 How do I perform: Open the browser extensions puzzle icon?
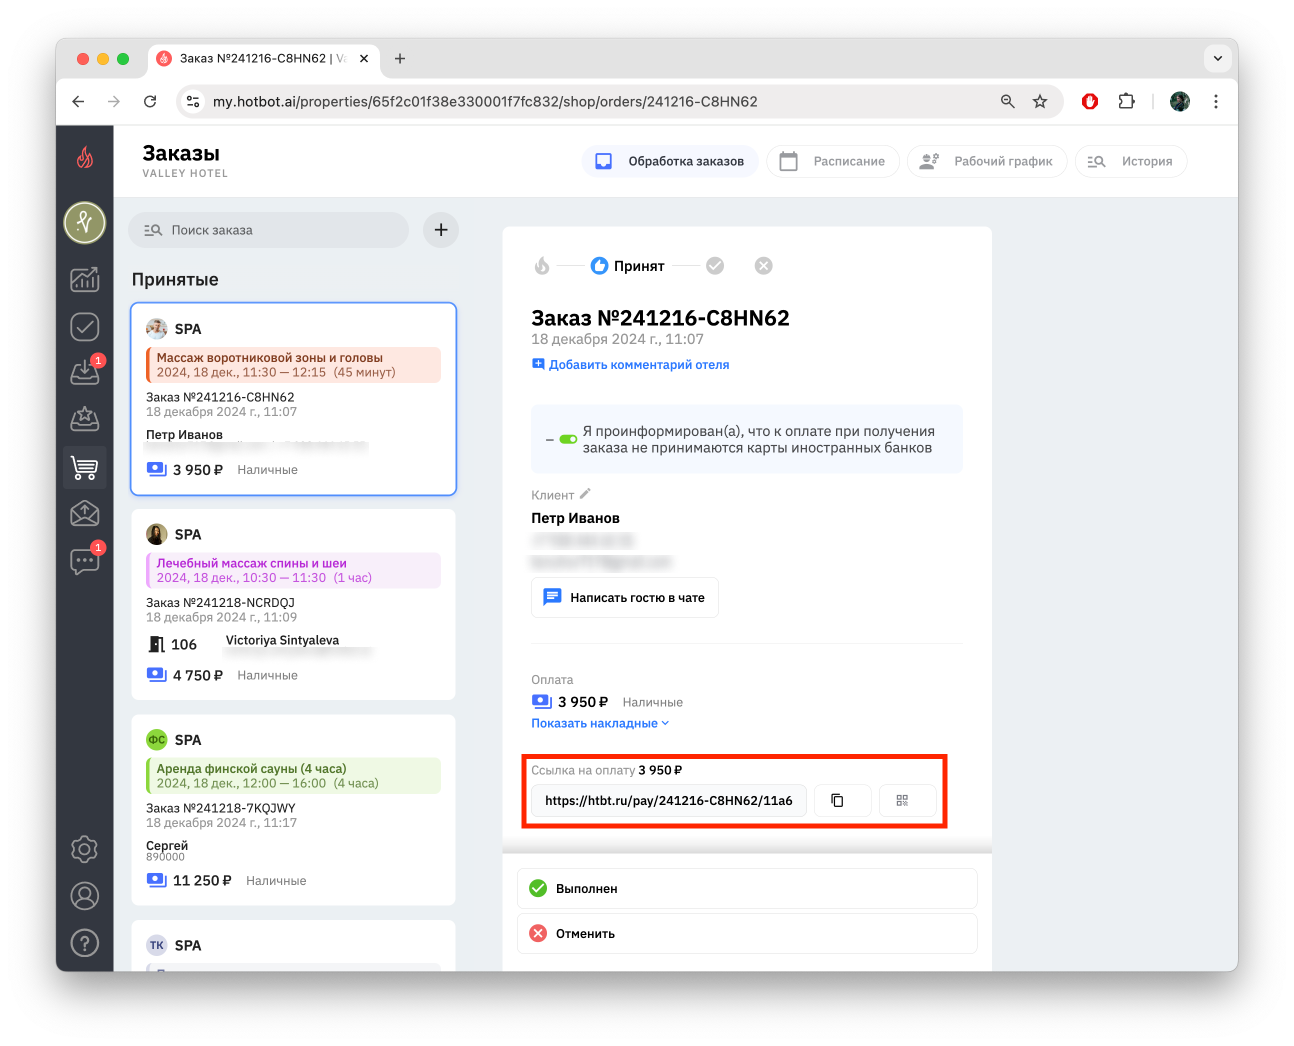[1127, 101]
